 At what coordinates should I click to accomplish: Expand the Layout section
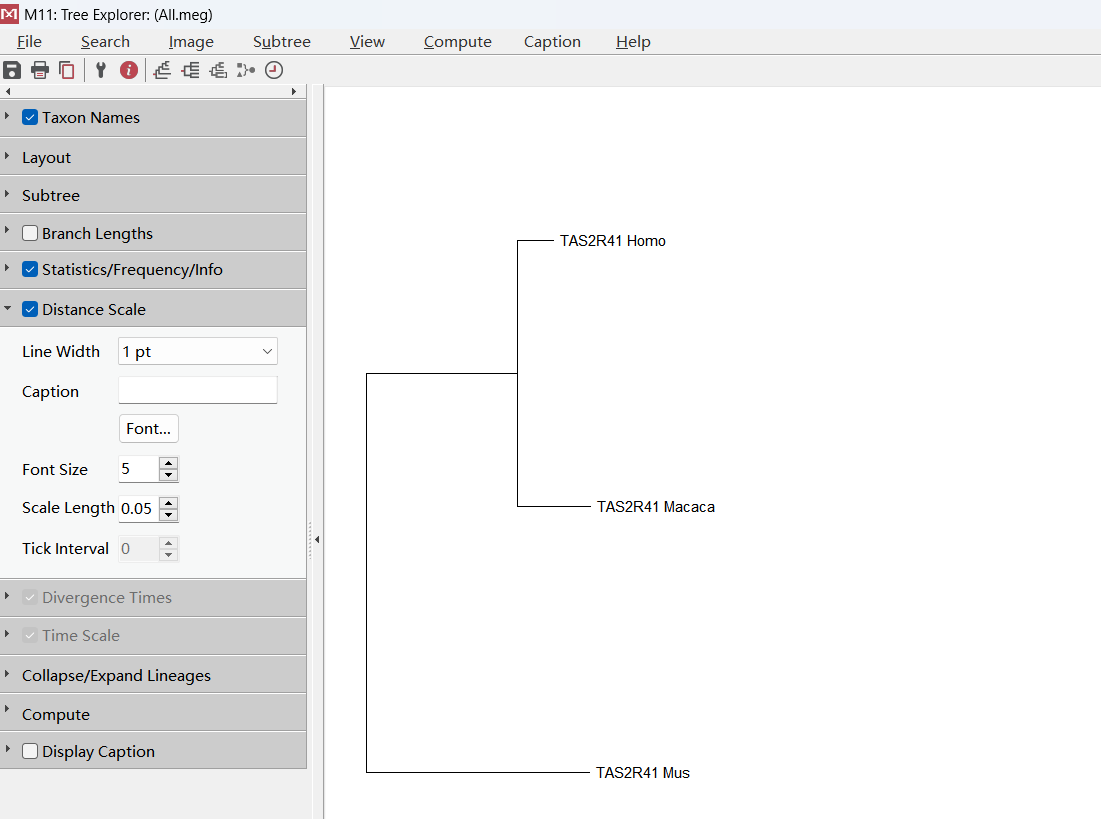point(7,155)
